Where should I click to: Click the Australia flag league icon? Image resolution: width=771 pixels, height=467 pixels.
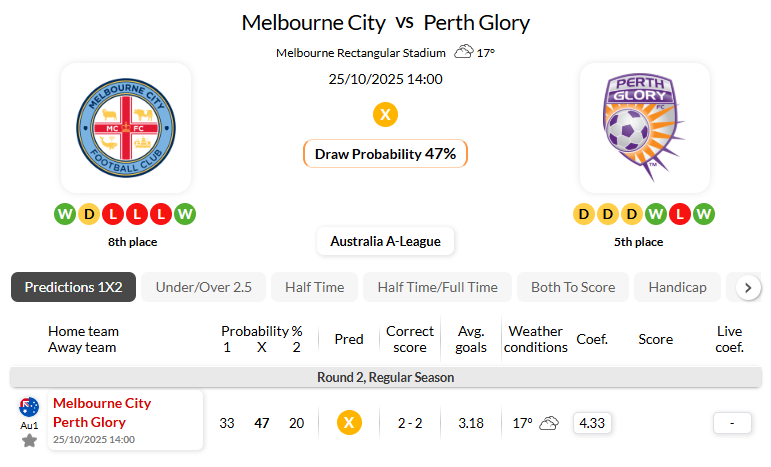click(x=29, y=406)
